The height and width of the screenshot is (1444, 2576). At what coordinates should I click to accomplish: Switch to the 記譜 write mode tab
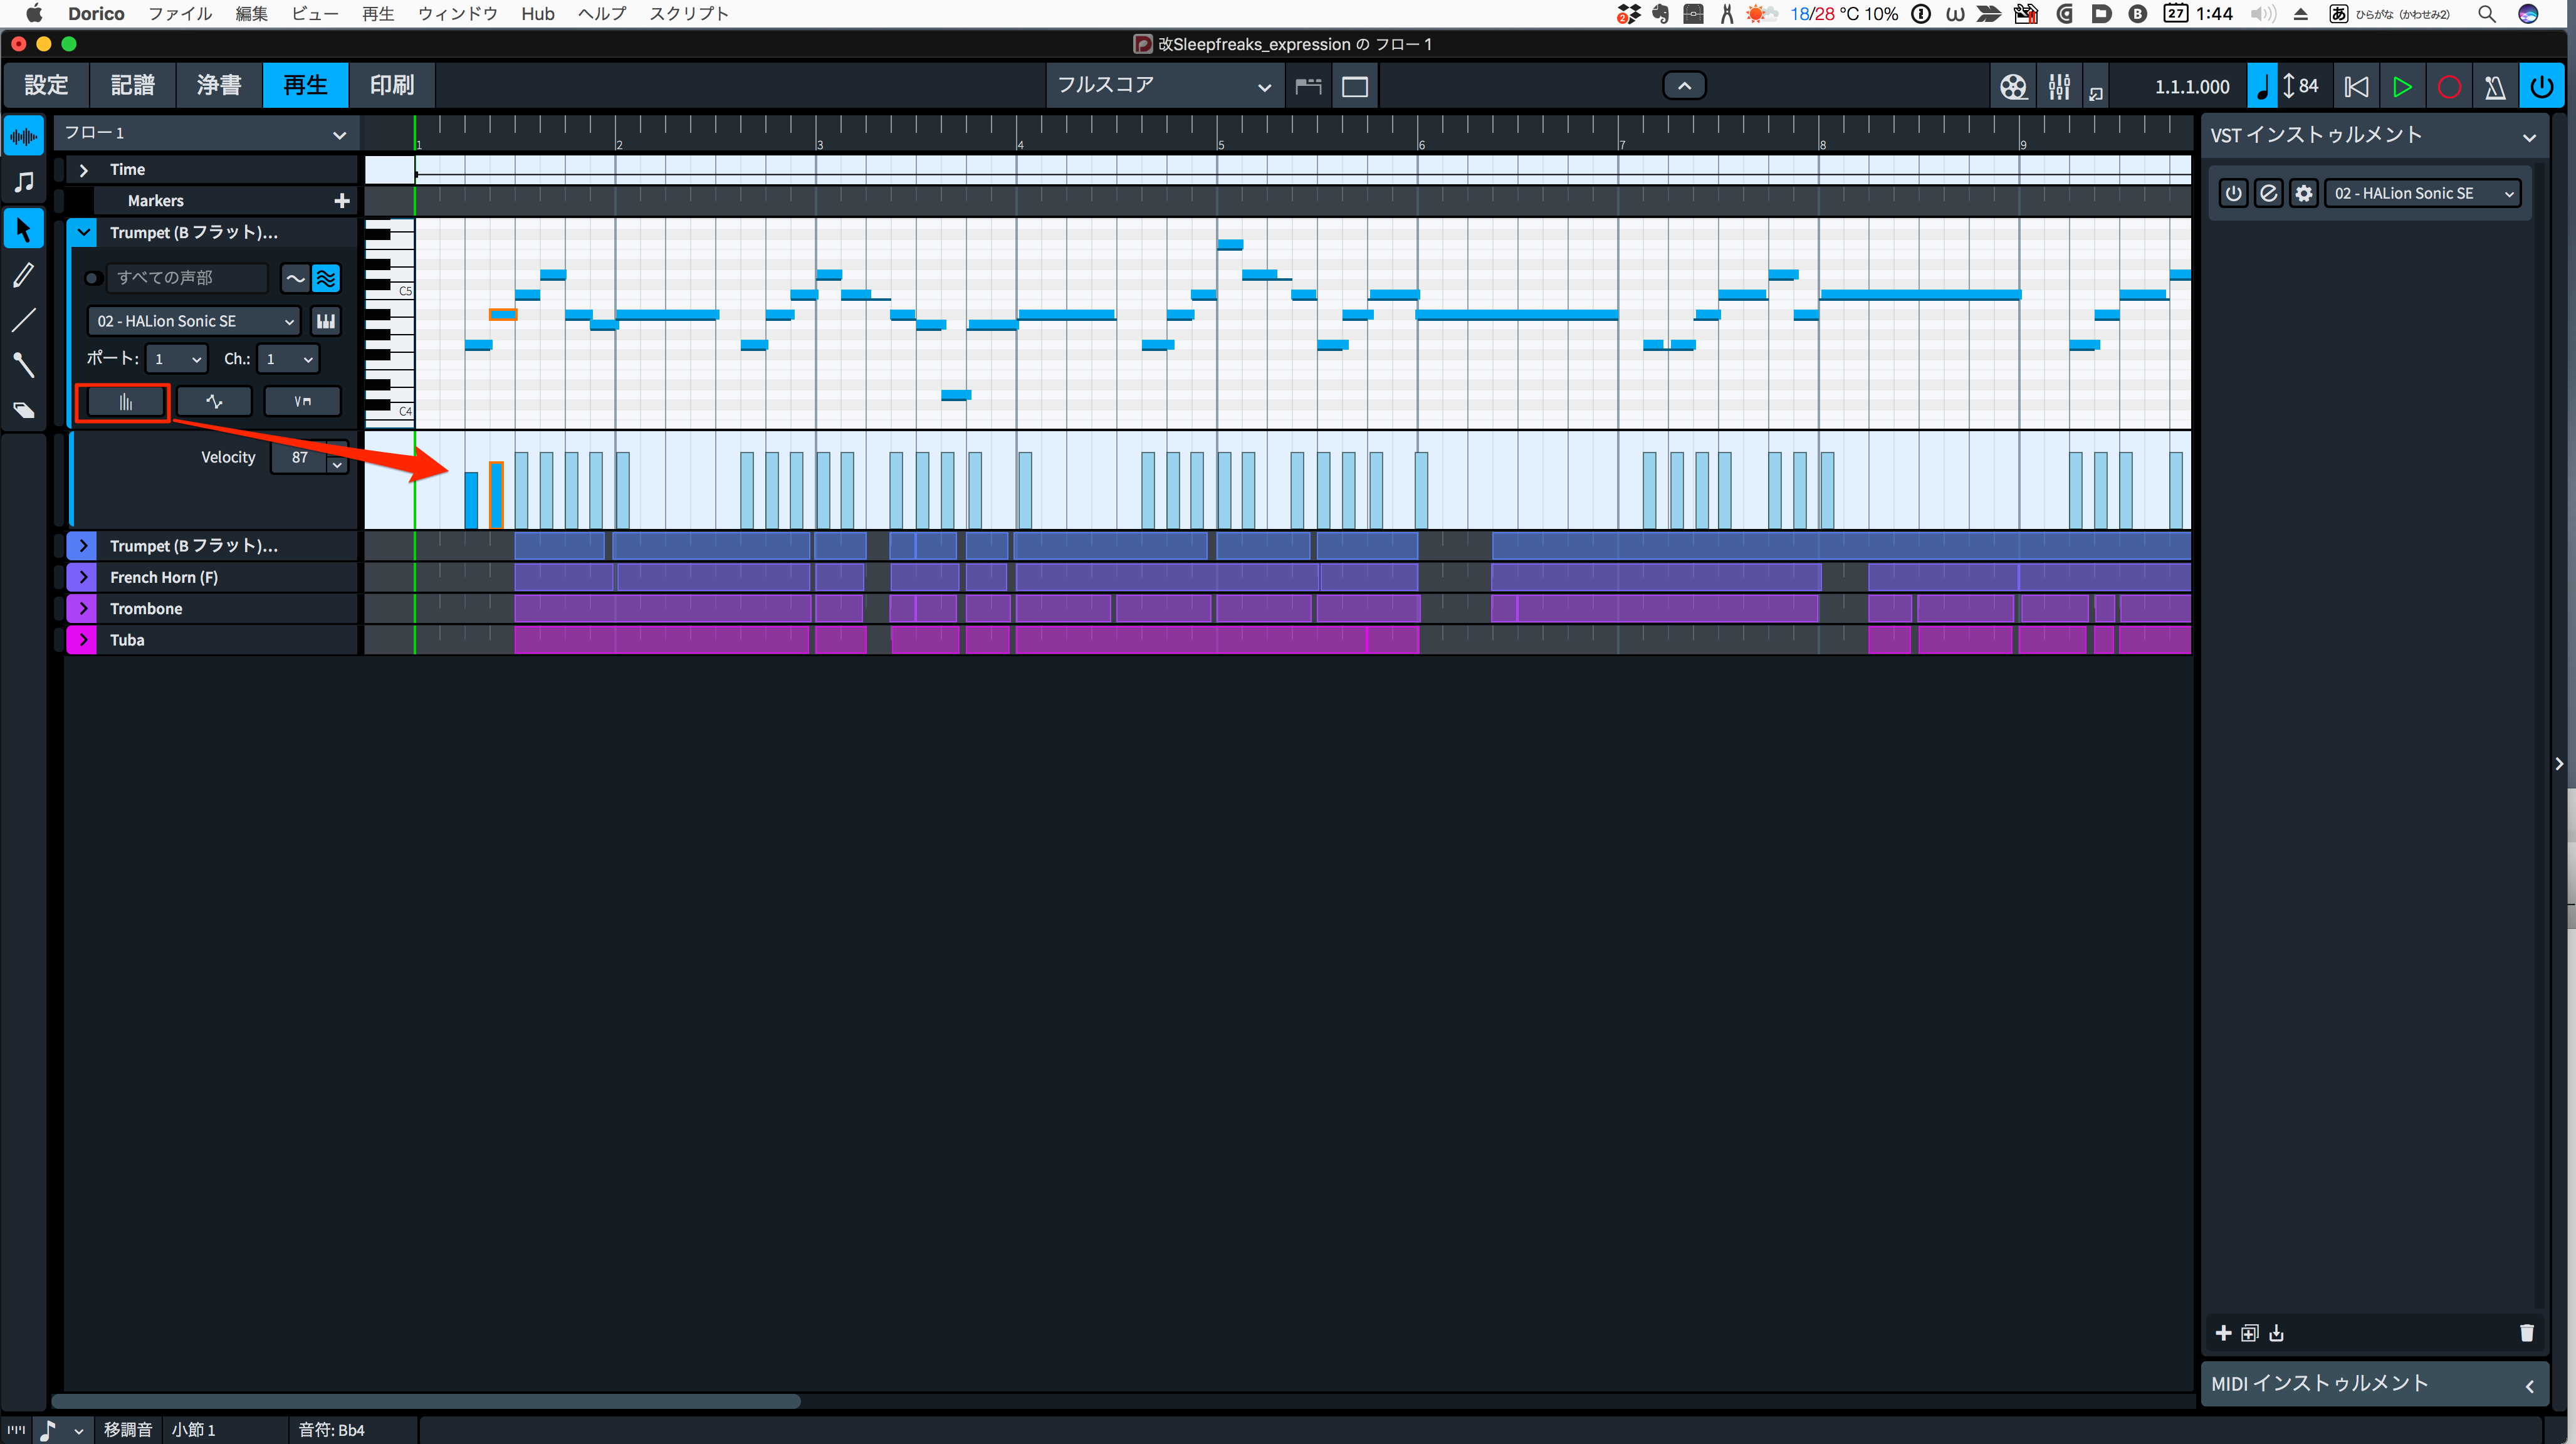point(133,85)
